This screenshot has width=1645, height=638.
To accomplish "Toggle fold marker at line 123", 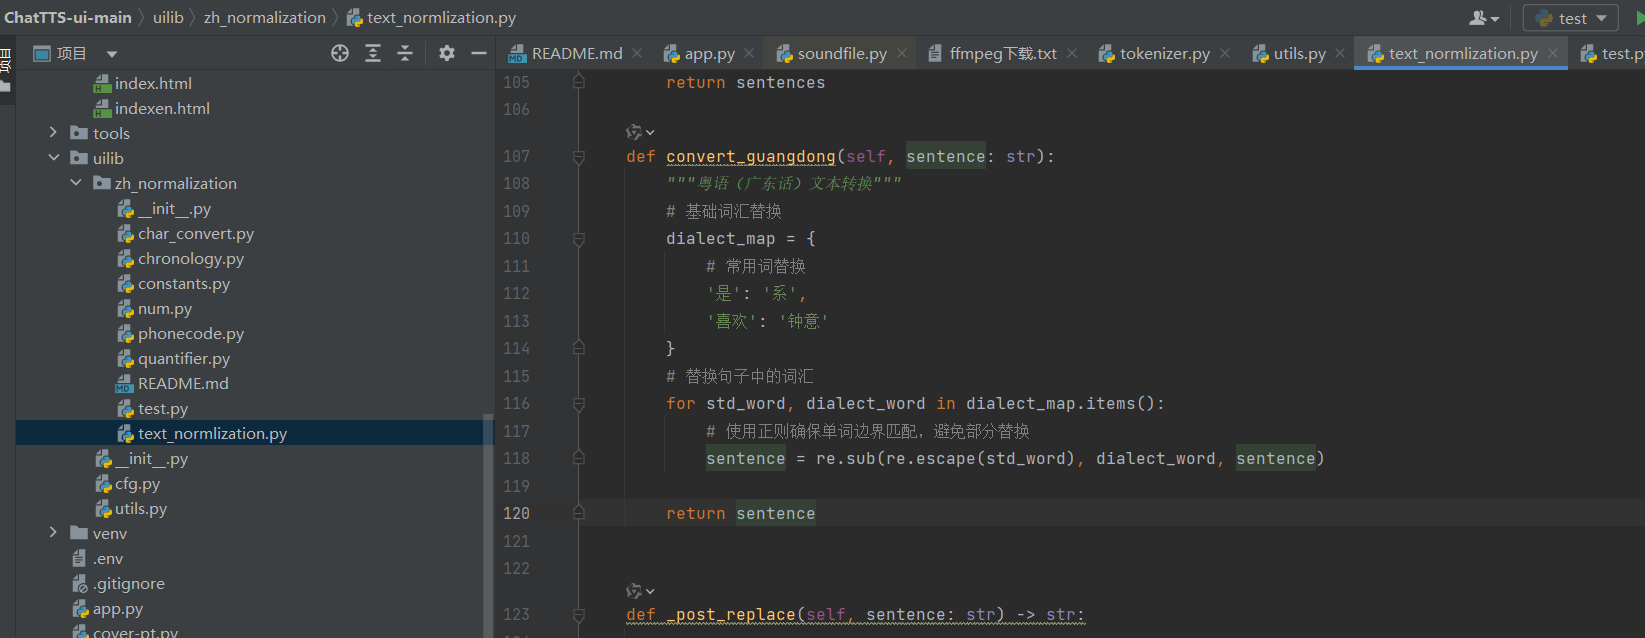I will [x=579, y=615].
